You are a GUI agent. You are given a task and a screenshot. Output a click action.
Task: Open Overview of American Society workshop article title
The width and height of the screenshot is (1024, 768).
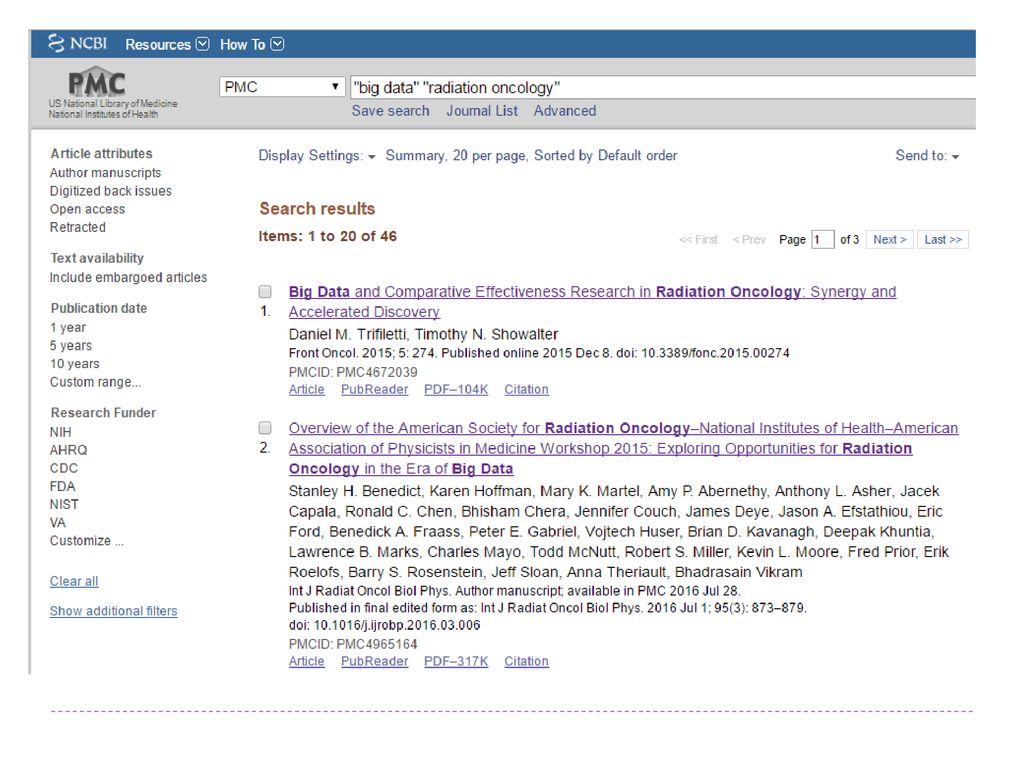coord(624,449)
